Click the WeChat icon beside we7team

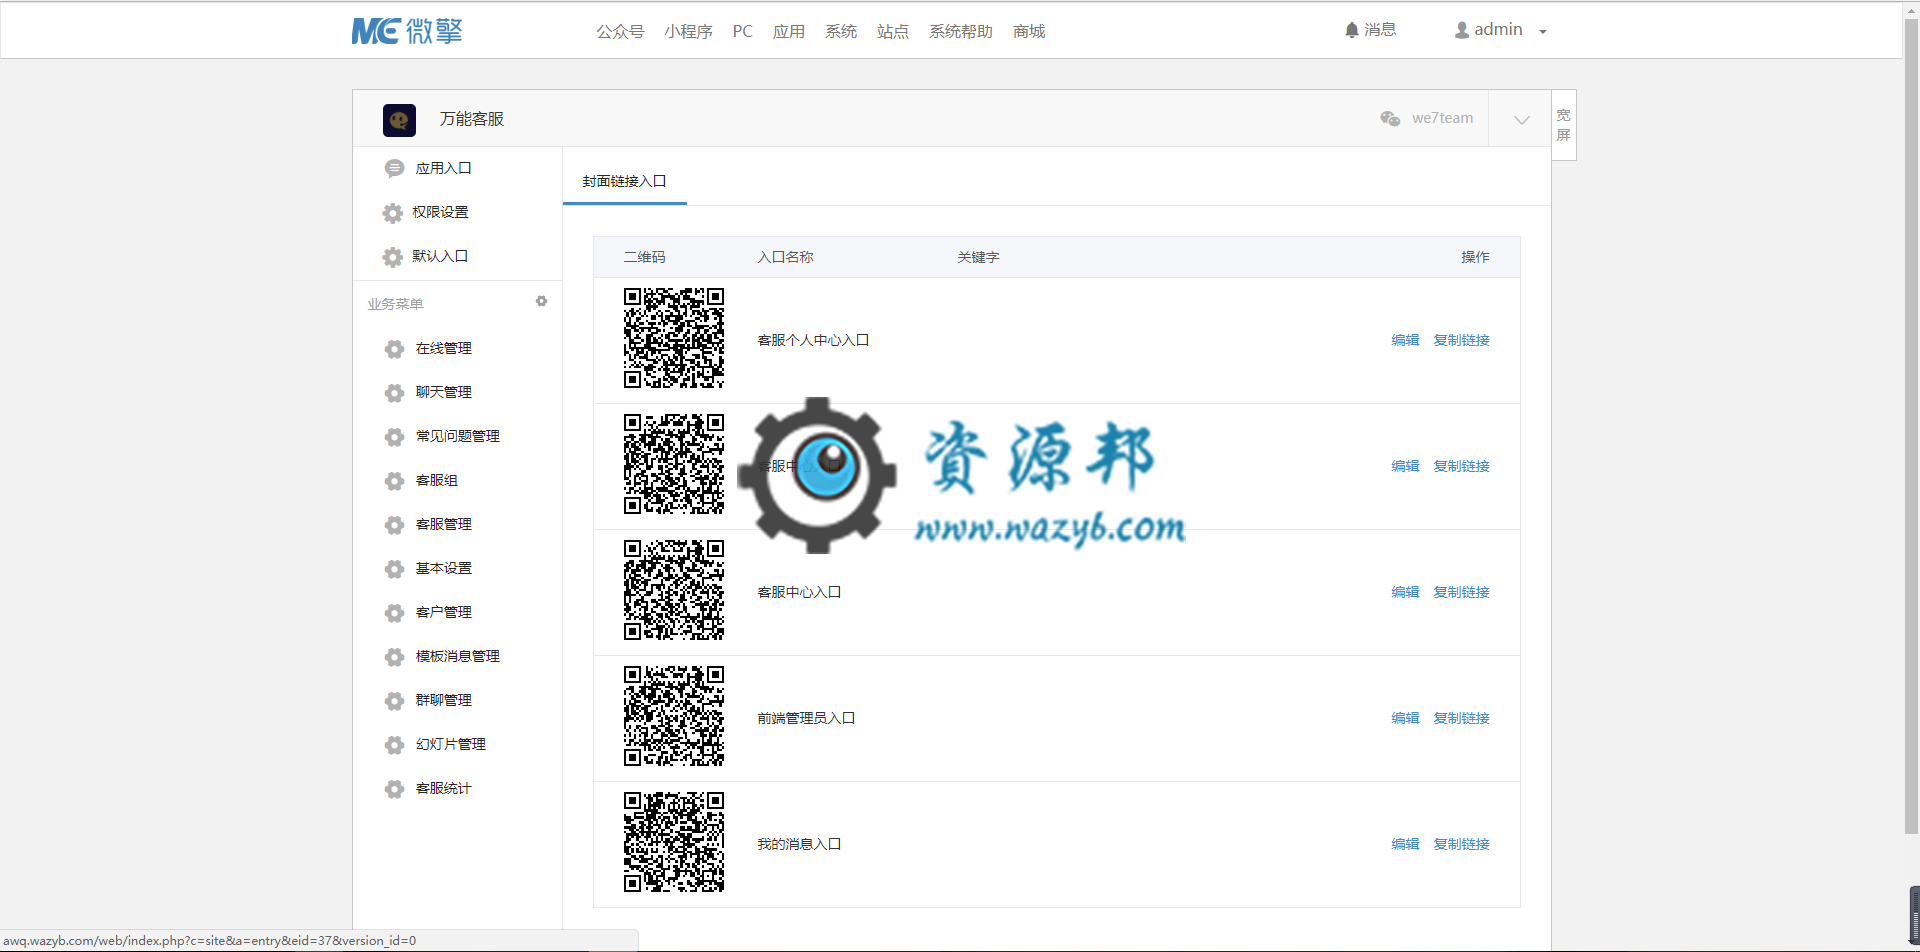[x=1390, y=118]
